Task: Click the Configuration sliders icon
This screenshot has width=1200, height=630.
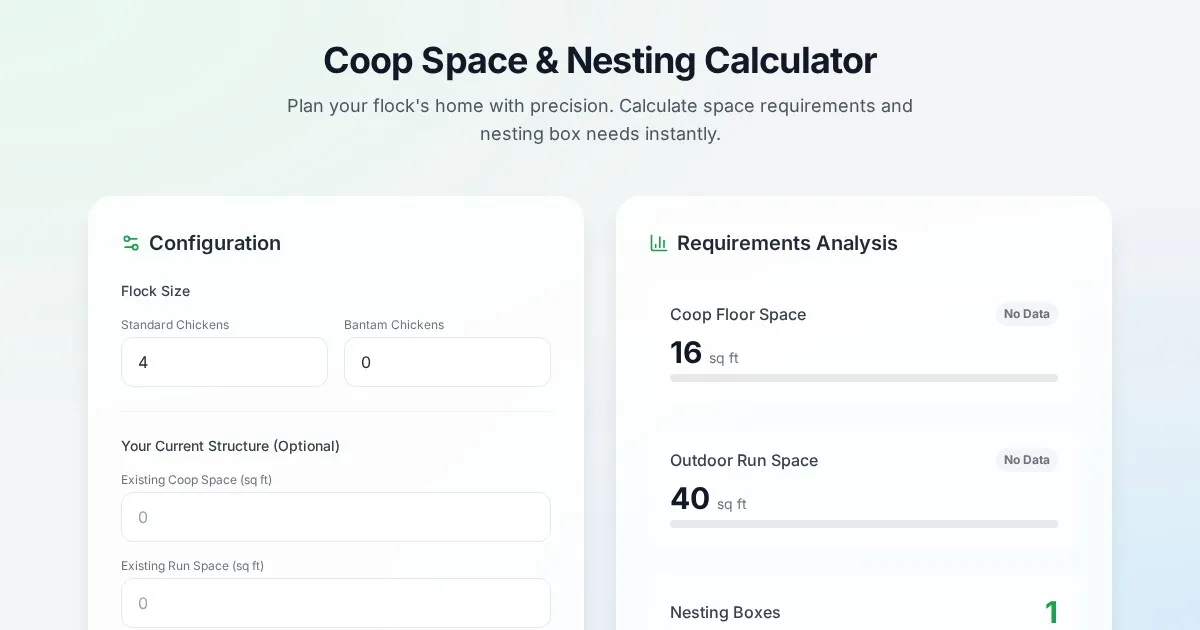Action: pyautogui.click(x=130, y=243)
